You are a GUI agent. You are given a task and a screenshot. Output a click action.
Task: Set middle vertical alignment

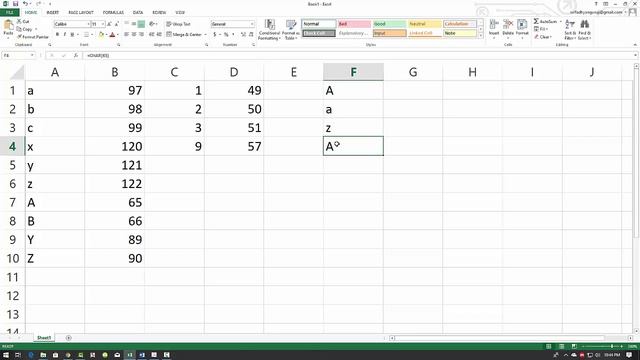click(134, 24)
